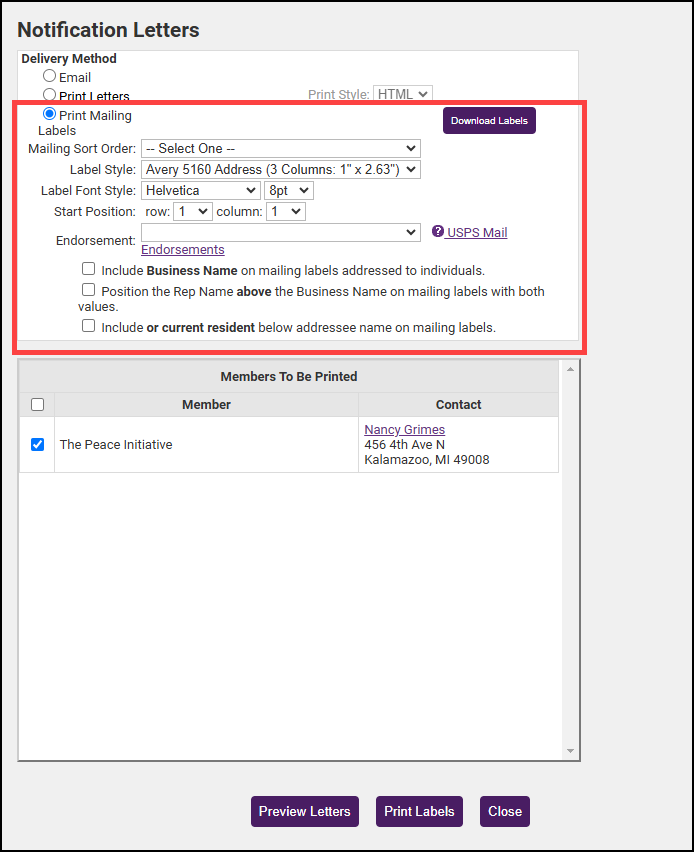Open the Nancy Grimes contact link
694x852 pixels.
pos(404,430)
